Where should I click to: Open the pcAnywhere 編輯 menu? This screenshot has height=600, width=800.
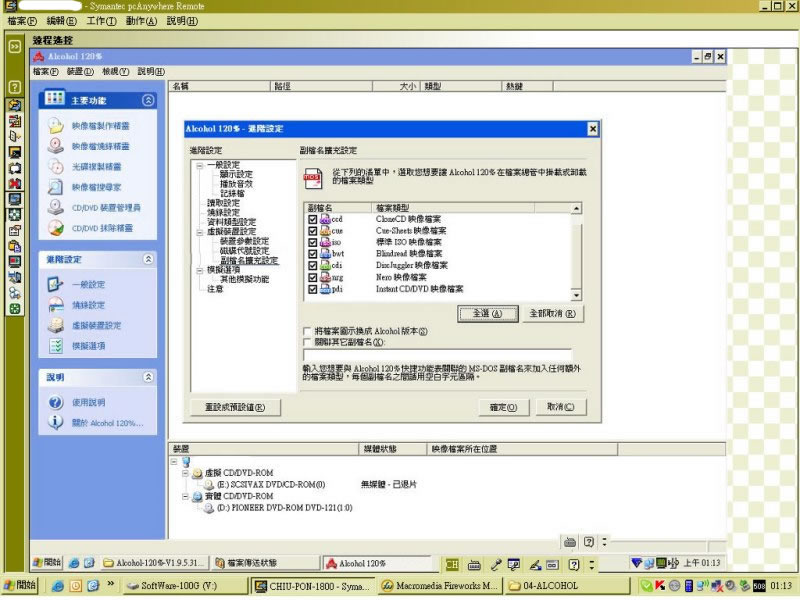point(61,21)
